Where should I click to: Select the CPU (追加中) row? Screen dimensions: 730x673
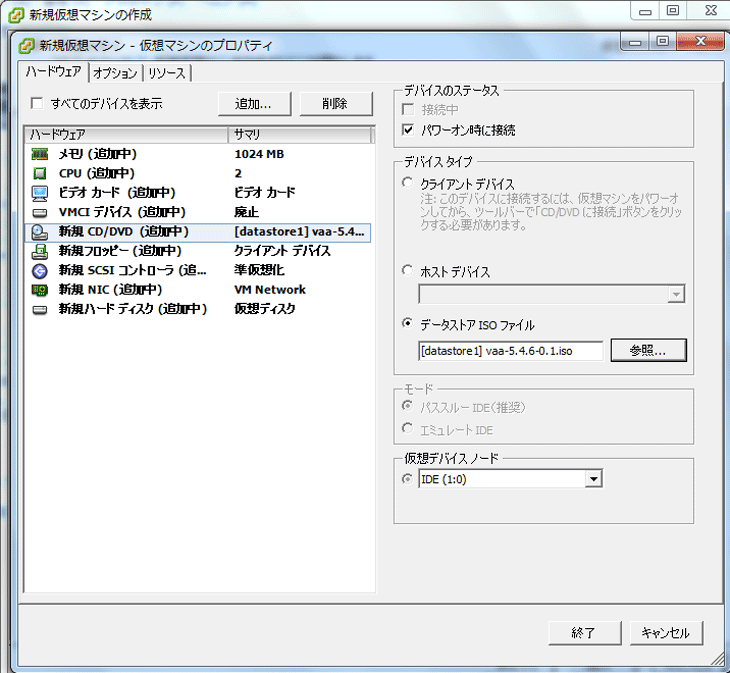[198, 173]
